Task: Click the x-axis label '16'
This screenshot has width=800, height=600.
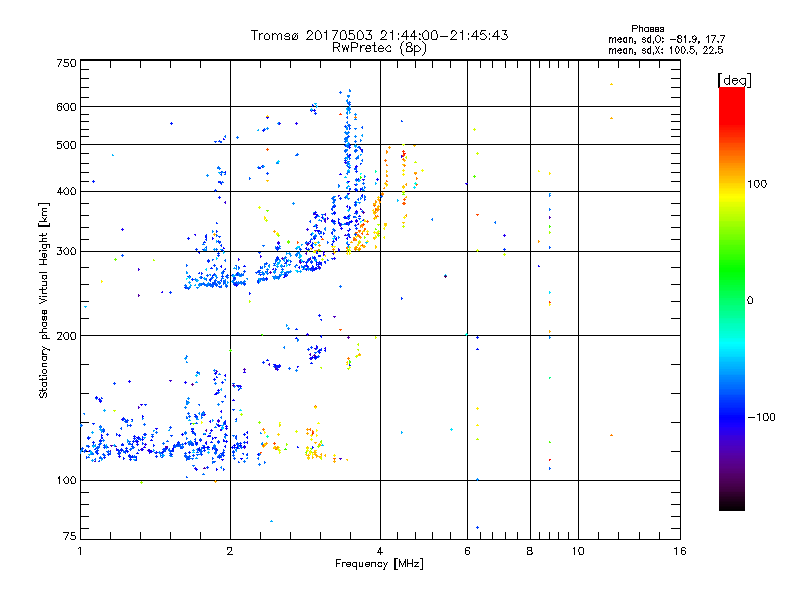Action: click(x=680, y=551)
